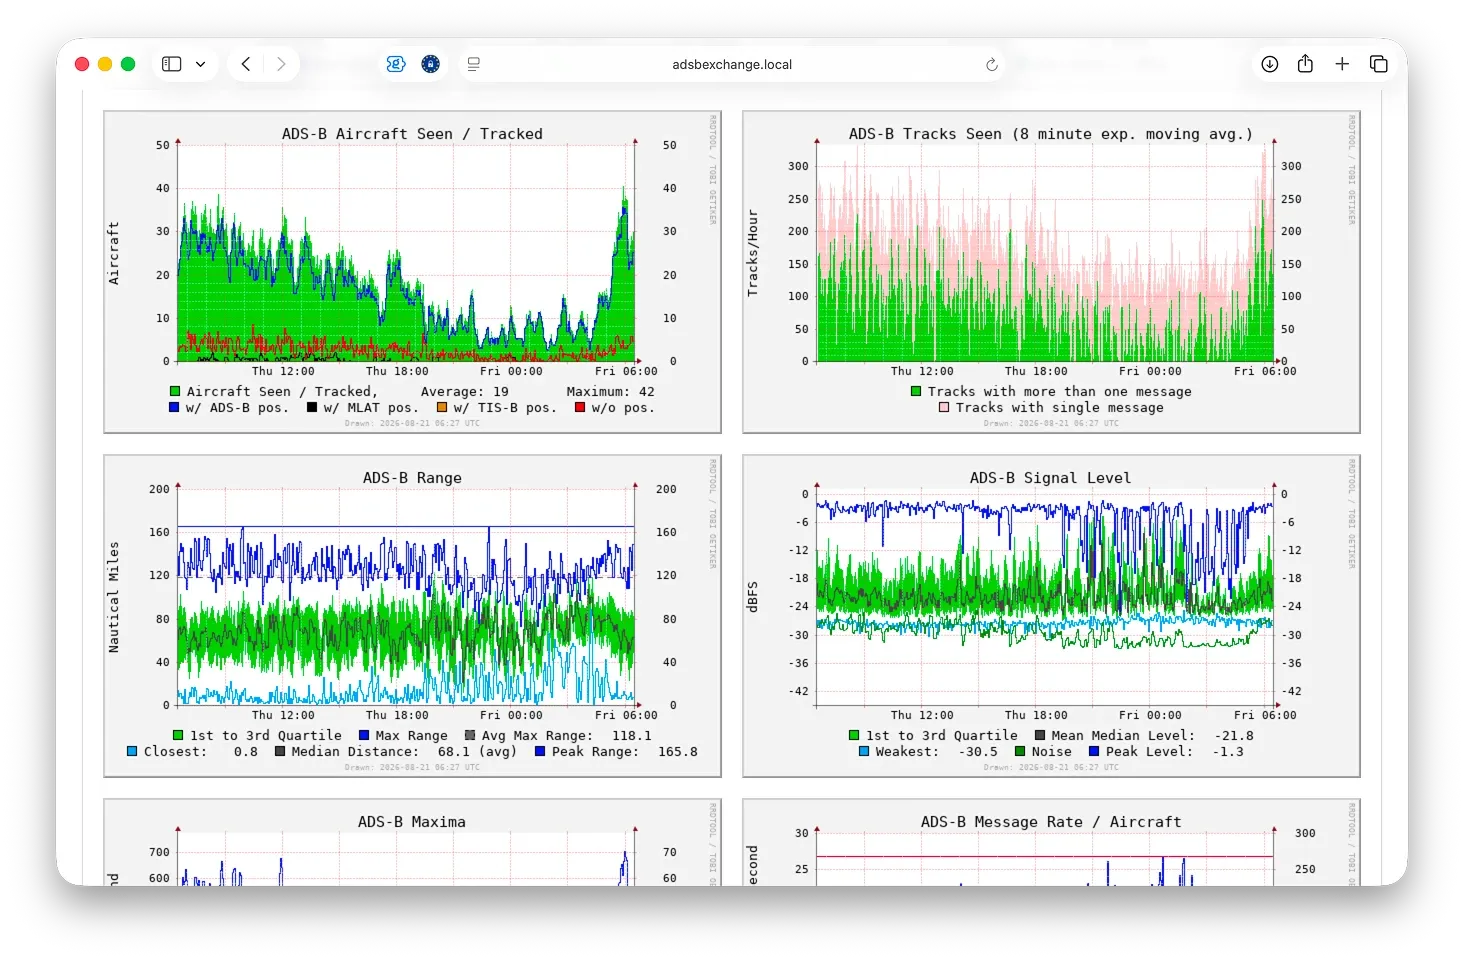Click the 'Maximum: 42' value text
The image size is (1464, 960).
pyautogui.click(x=611, y=392)
